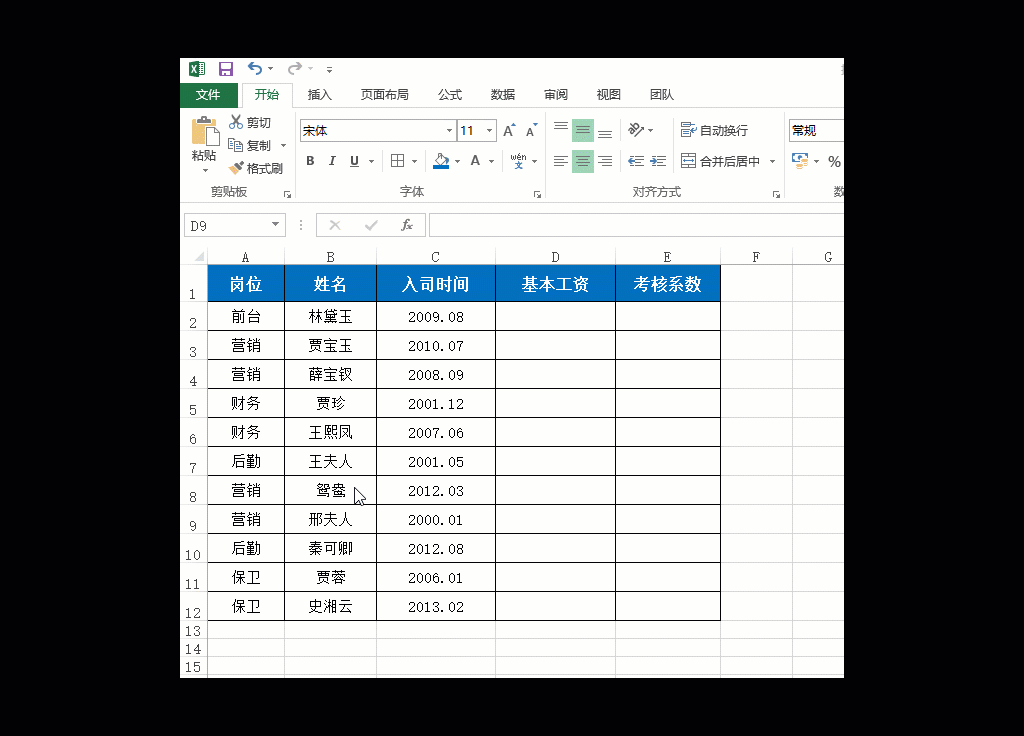This screenshot has width=1024, height=736.
Task: Click the text orientation icon
Action: coord(636,130)
